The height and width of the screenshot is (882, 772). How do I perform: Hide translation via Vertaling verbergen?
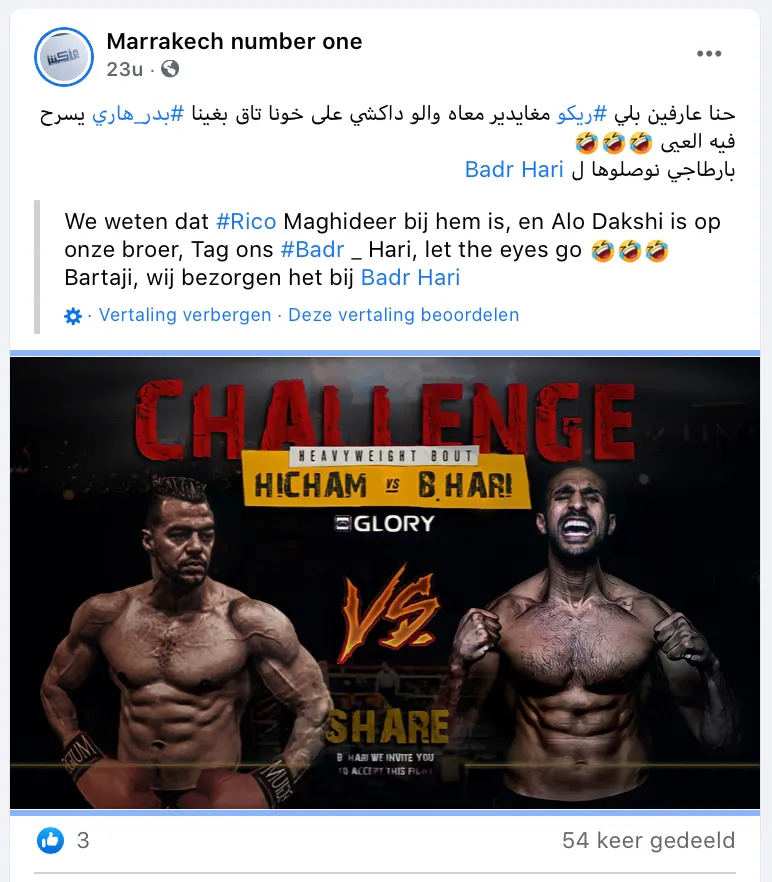point(185,315)
